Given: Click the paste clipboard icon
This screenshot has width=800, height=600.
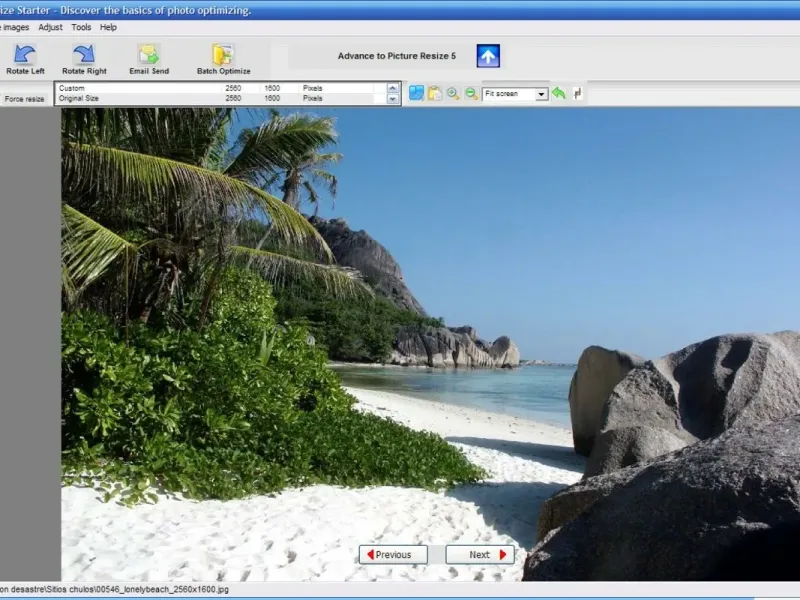Looking at the screenshot, I should (435, 93).
